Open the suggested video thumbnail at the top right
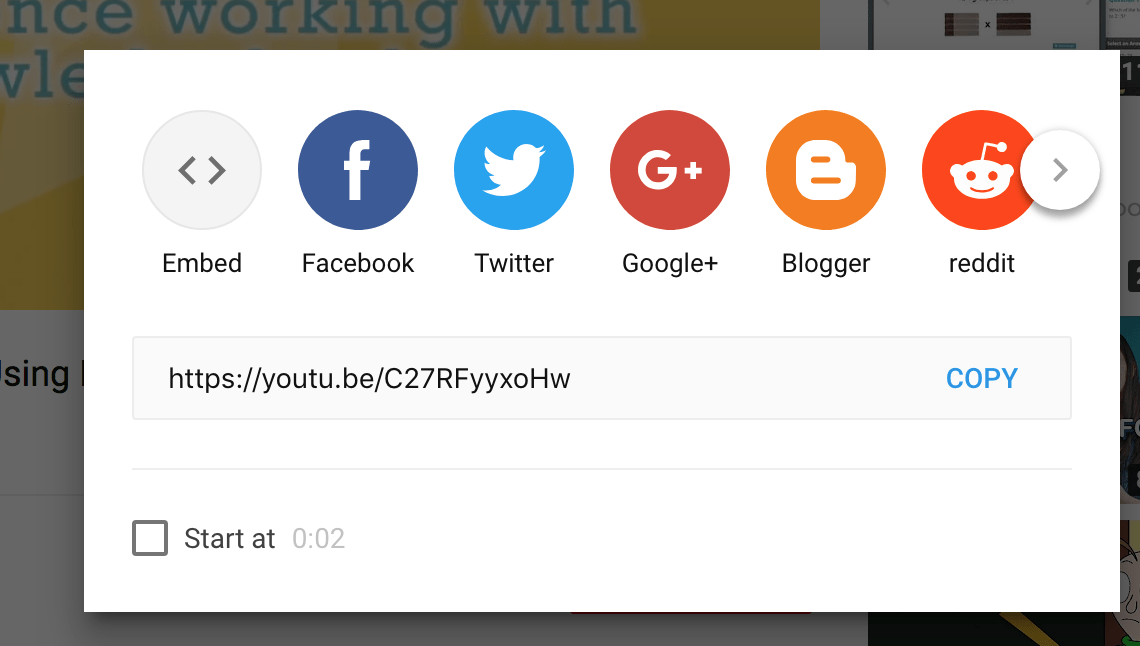 (x=988, y=25)
